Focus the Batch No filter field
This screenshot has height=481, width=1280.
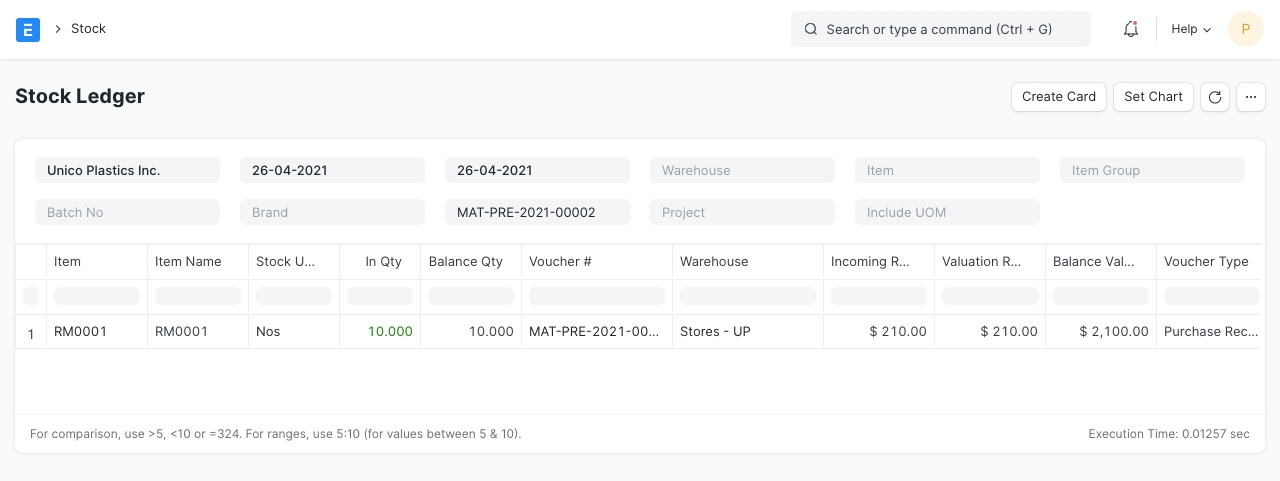(x=127, y=213)
